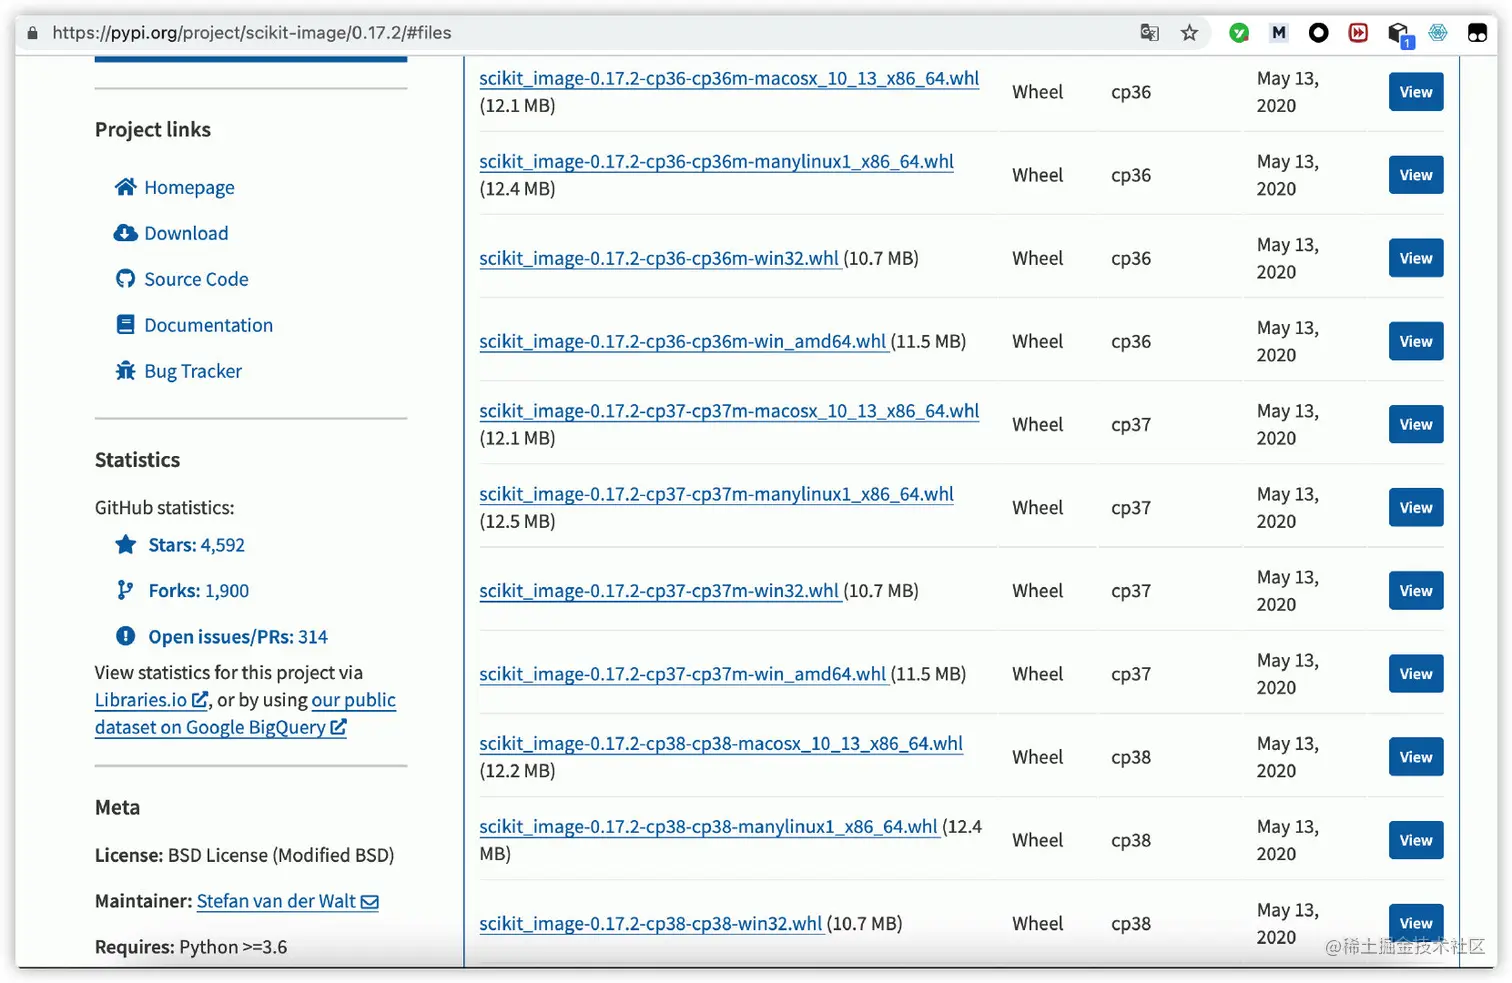Open the Homepage project link
The image size is (1512, 983).
(189, 187)
